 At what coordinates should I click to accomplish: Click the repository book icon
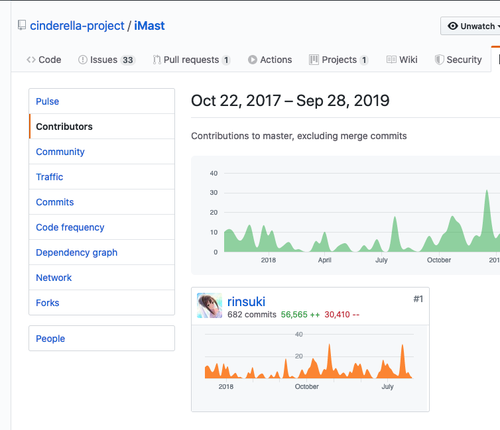[x=22, y=26]
